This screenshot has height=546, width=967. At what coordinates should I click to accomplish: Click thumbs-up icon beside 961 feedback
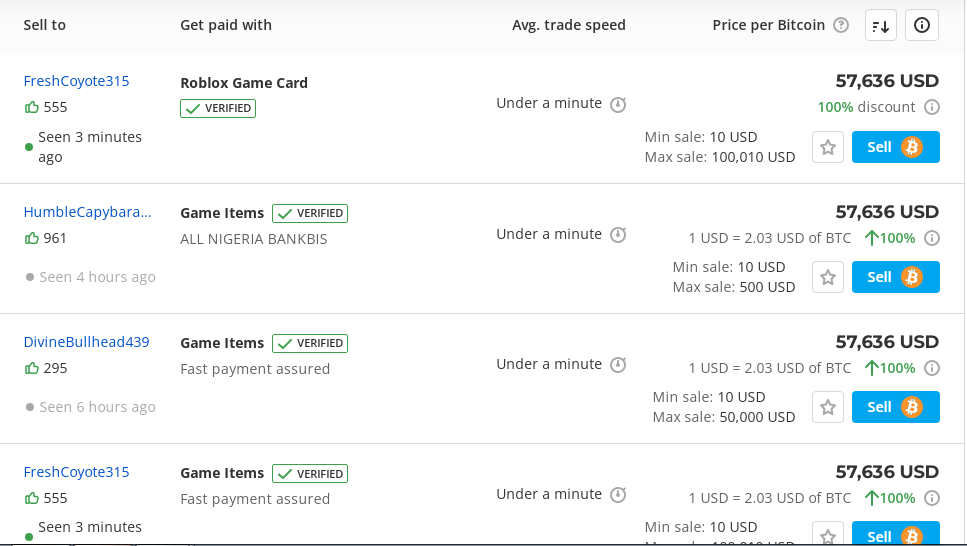[x=31, y=238]
